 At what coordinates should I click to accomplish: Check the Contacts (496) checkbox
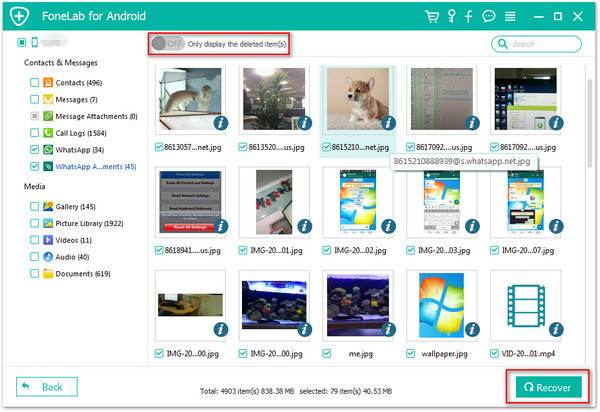(34, 83)
